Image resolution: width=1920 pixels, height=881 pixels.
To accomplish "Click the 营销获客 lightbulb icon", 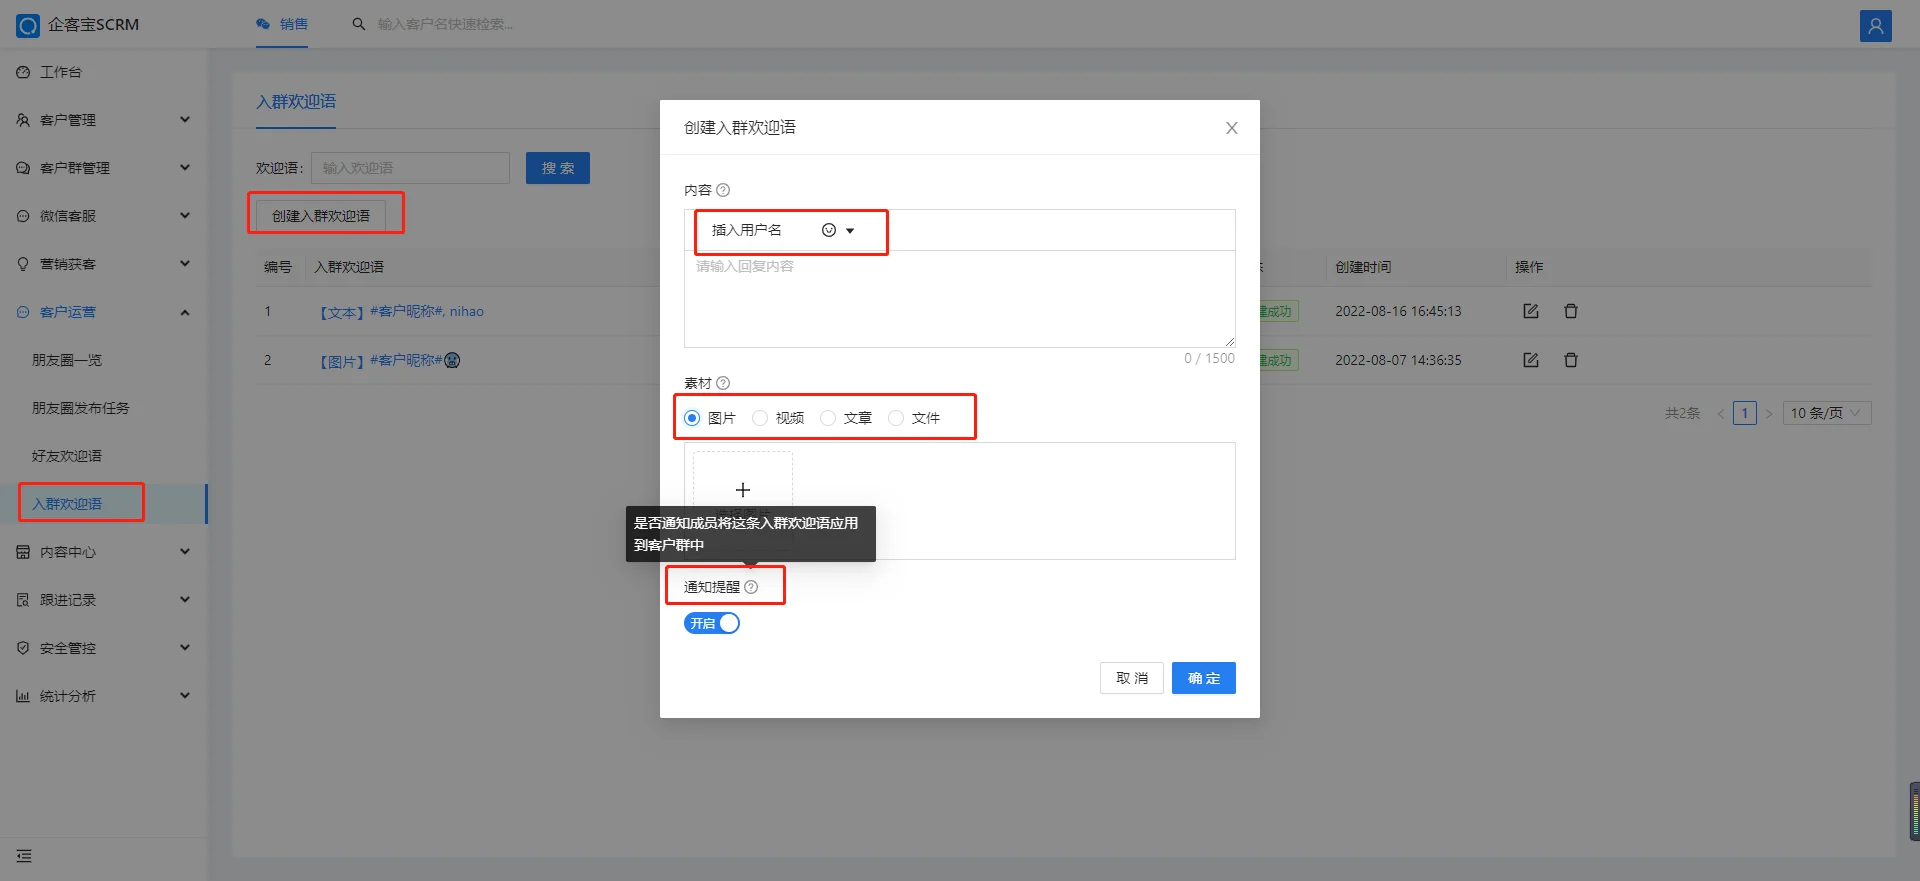I will click(23, 264).
